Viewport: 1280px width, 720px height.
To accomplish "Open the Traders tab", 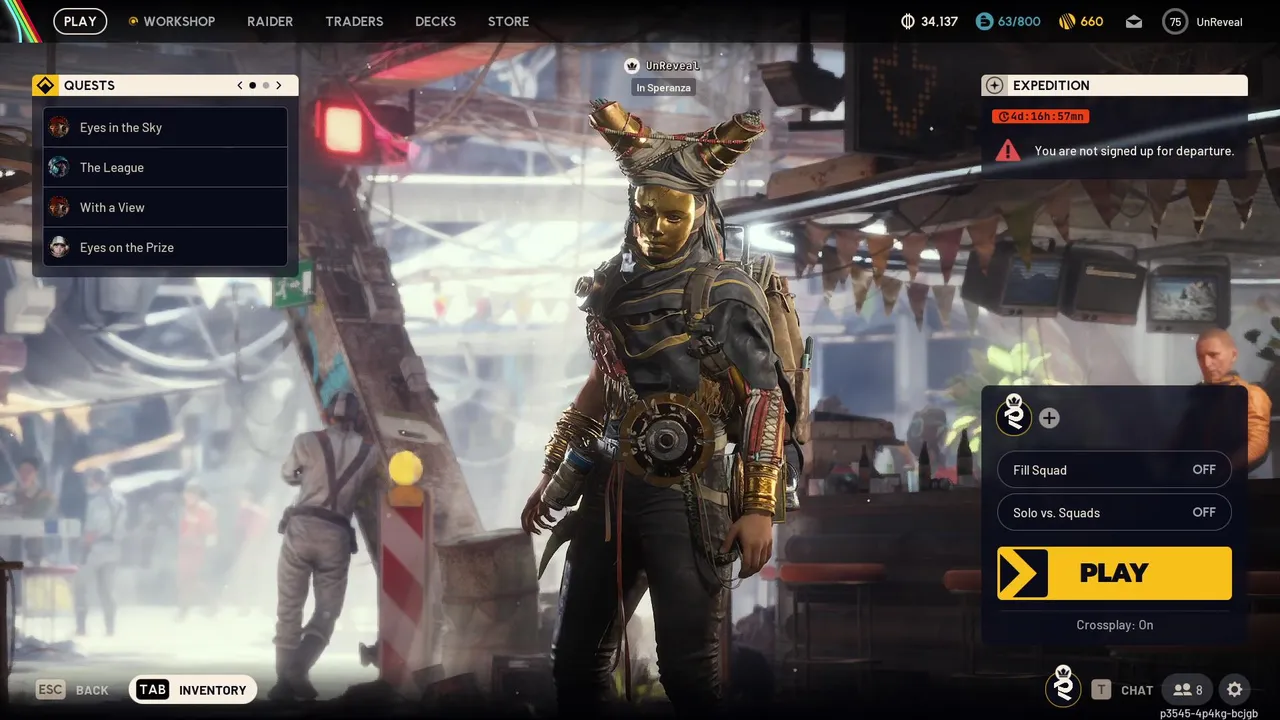I will (x=354, y=21).
